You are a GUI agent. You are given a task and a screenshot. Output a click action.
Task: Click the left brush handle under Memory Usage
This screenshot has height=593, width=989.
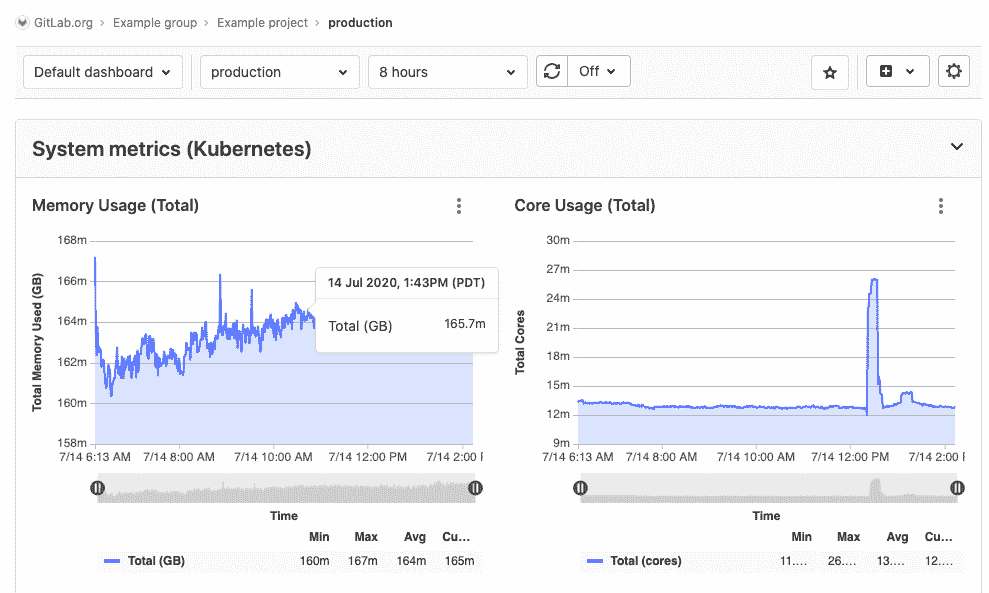tap(96, 487)
